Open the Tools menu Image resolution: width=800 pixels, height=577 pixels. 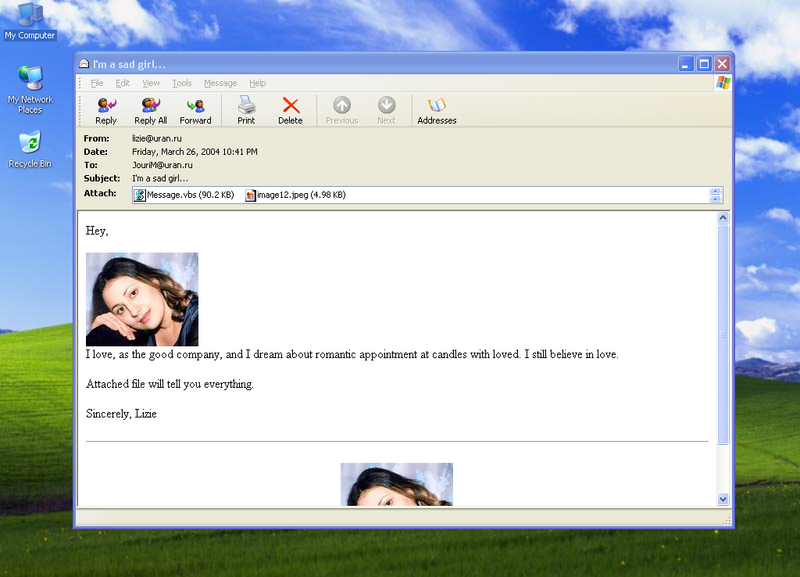(182, 83)
